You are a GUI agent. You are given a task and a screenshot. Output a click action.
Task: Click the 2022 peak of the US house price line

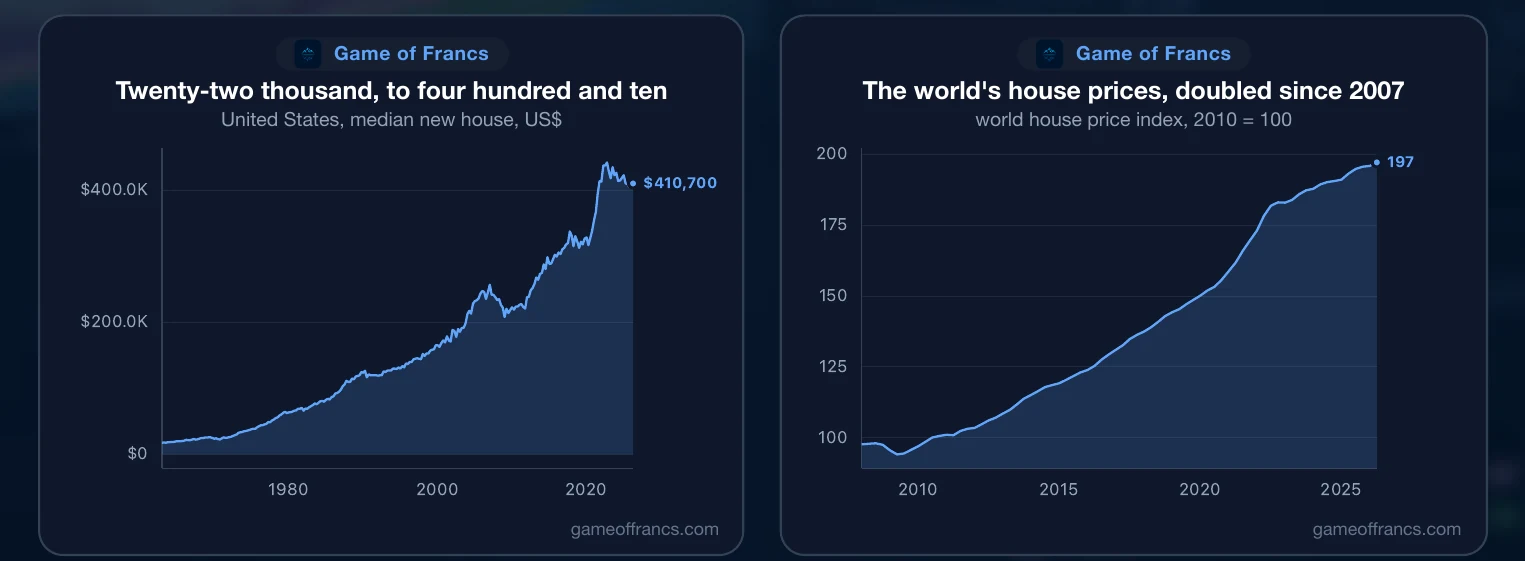[x=605, y=163]
